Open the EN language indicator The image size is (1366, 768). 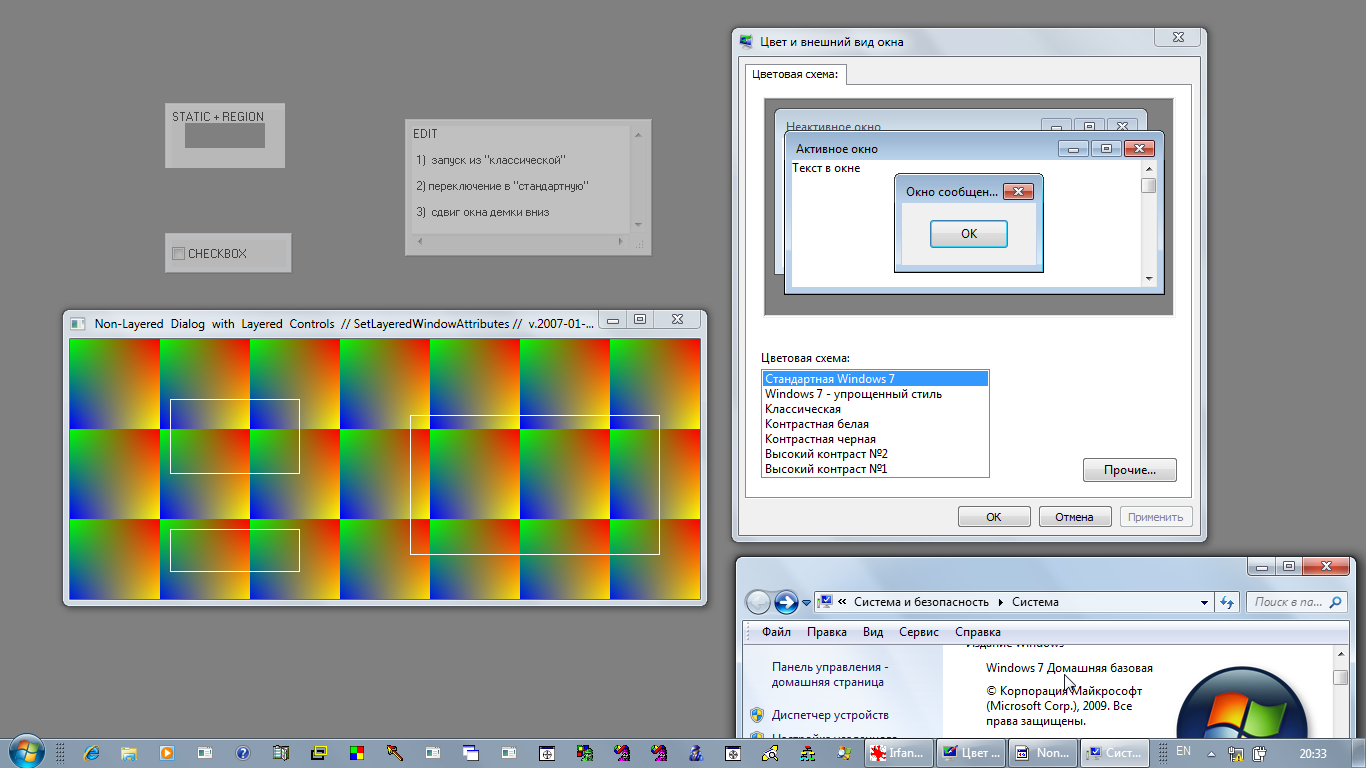click(x=1184, y=751)
